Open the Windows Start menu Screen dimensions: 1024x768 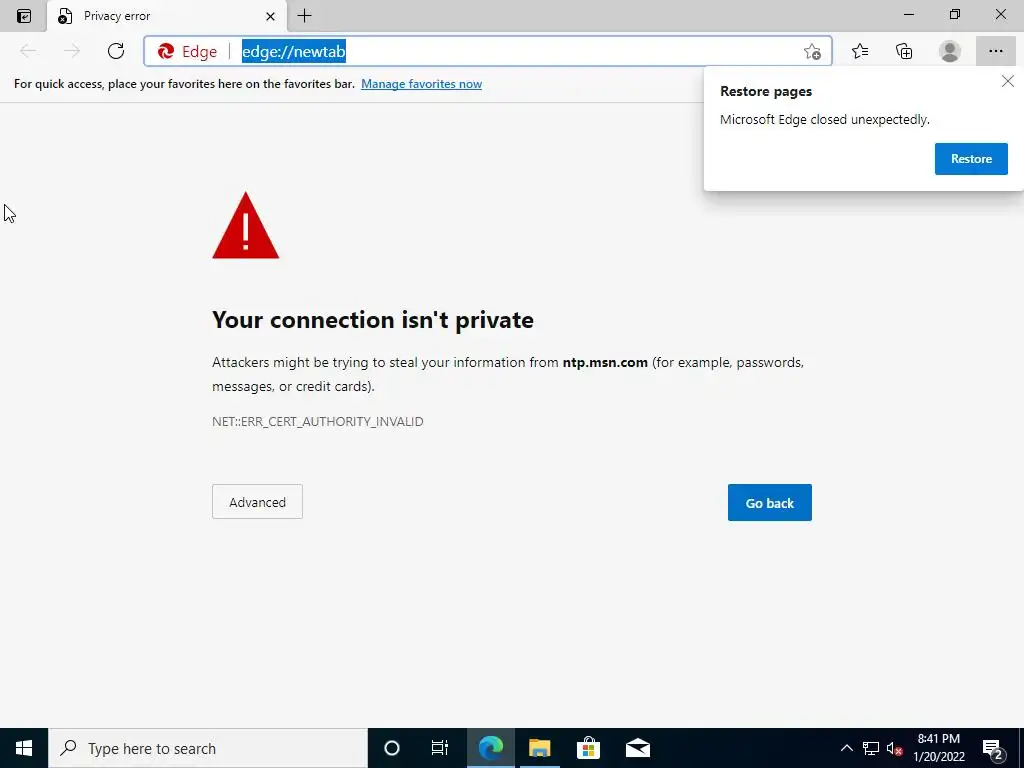point(24,748)
